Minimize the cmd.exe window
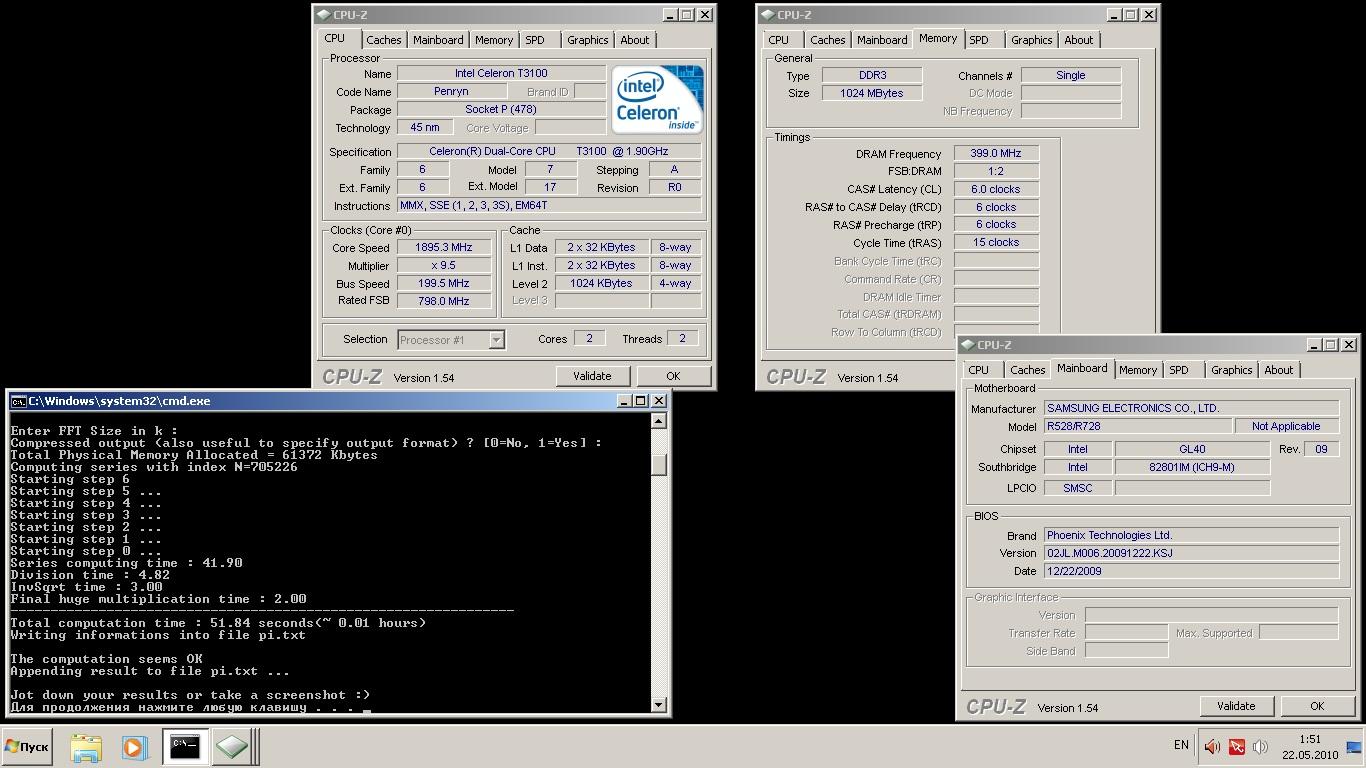The height and width of the screenshot is (768, 1366). tap(624, 401)
